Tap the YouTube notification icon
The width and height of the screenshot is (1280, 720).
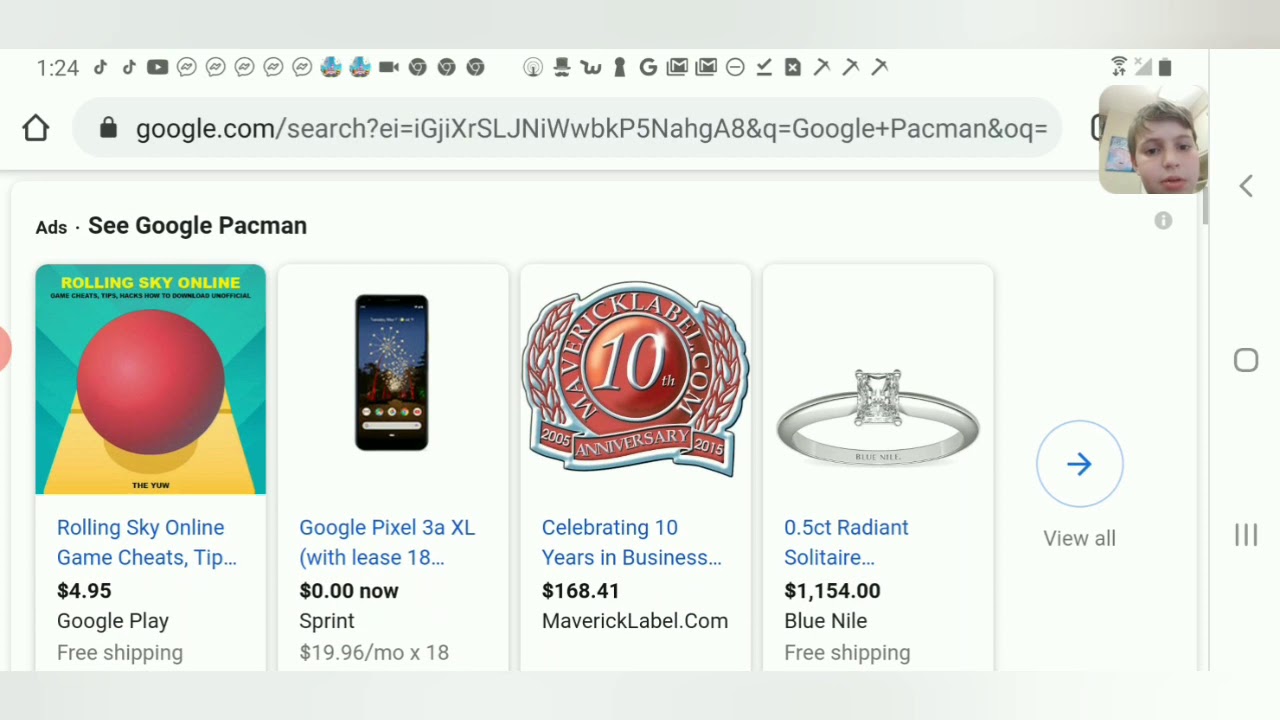[x=157, y=67]
